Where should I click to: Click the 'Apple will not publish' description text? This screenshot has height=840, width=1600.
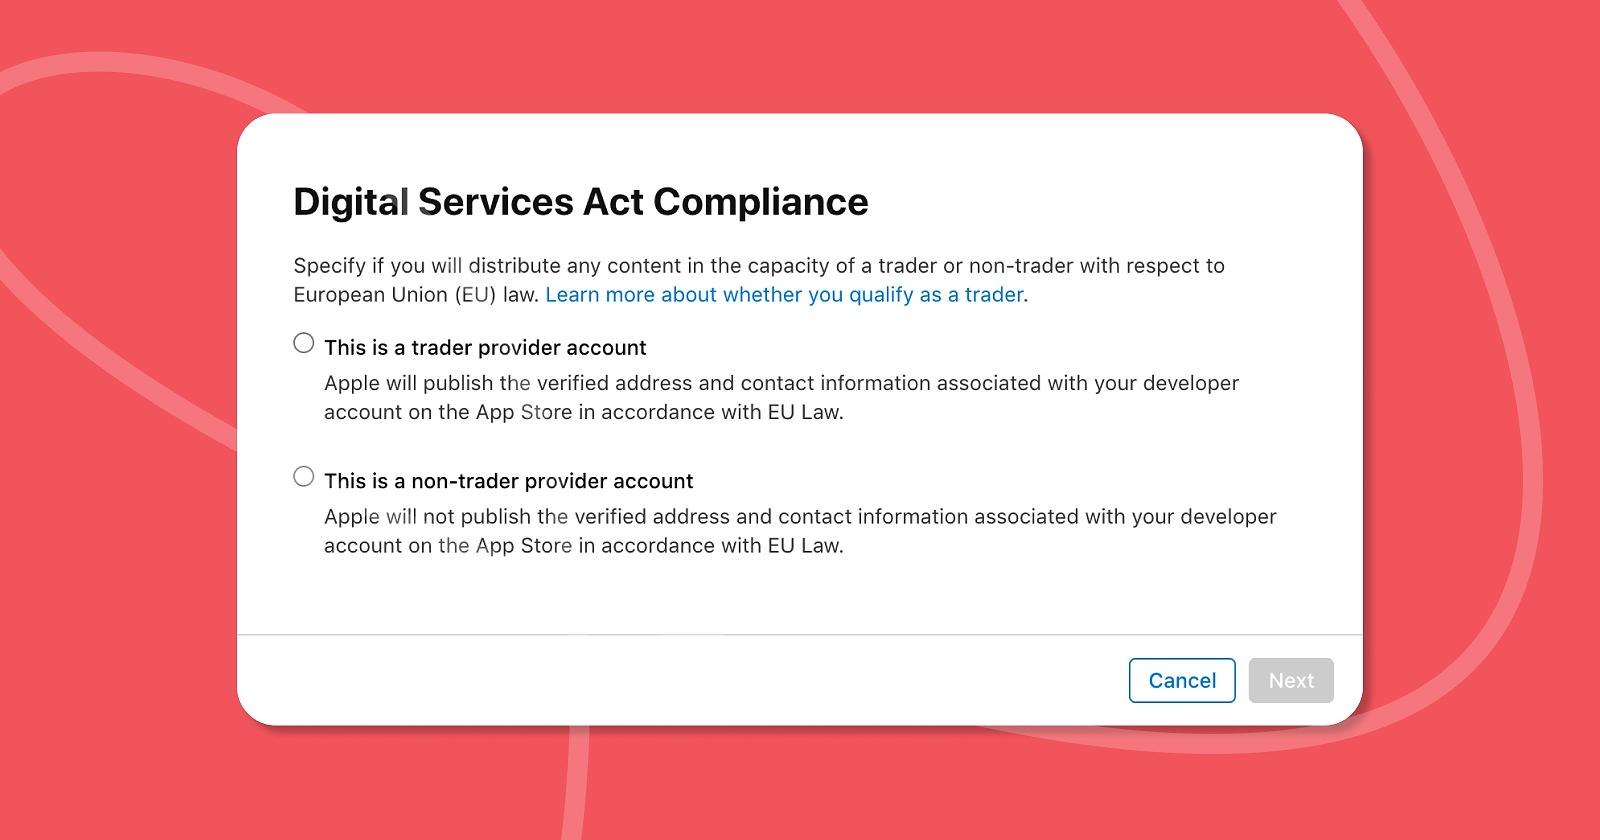click(800, 531)
